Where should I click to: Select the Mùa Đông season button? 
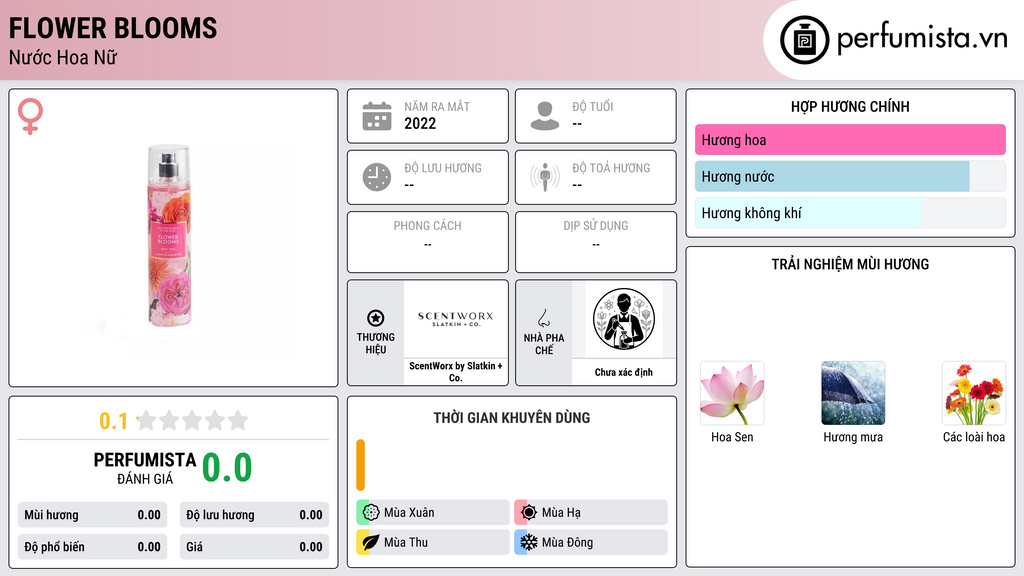pyautogui.click(x=591, y=542)
